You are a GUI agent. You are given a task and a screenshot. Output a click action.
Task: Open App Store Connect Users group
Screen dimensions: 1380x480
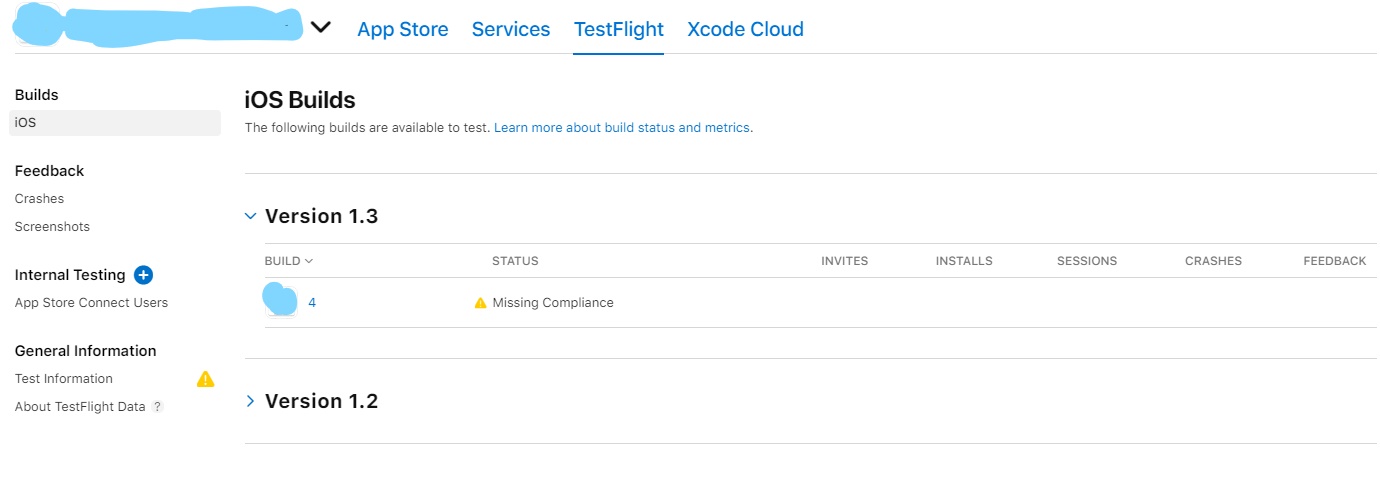pyautogui.click(x=91, y=303)
